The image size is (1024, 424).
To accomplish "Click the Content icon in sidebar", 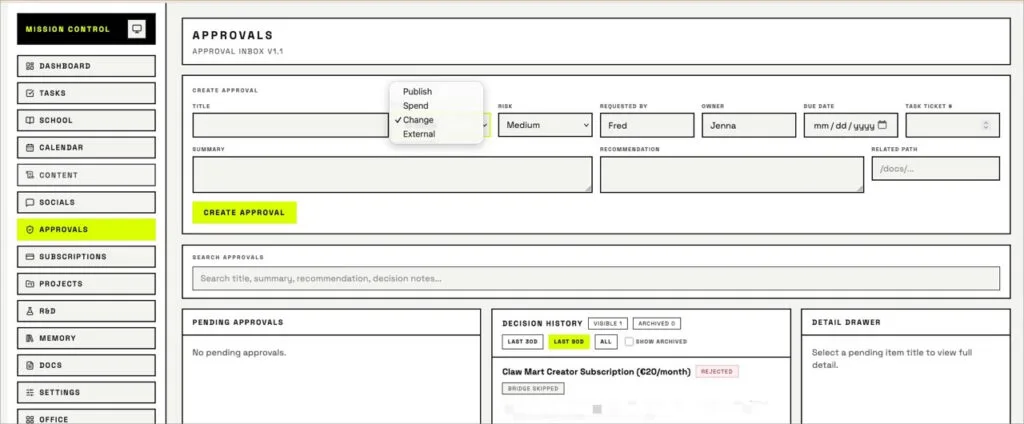I will [x=29, y=175].
